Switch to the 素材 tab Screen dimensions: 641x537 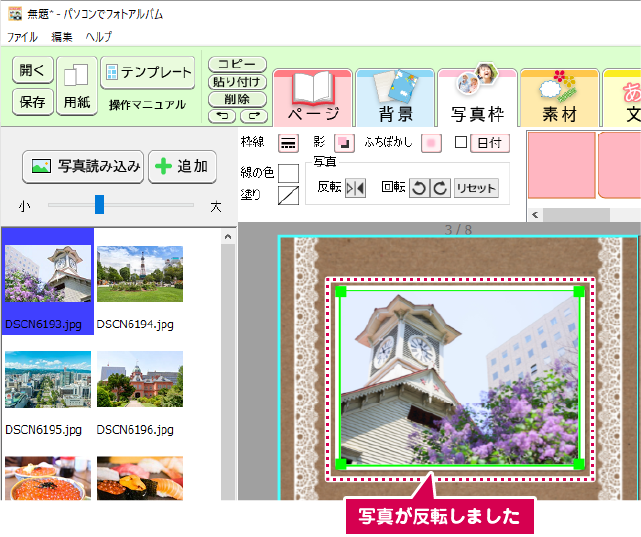pos(560,98)
